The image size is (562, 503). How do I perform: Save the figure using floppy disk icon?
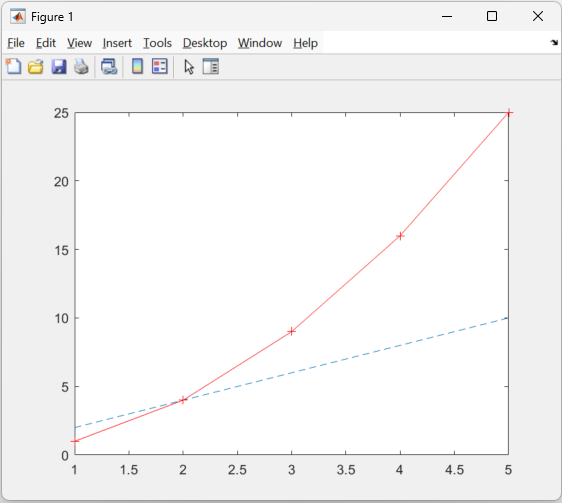pos(59,67)
